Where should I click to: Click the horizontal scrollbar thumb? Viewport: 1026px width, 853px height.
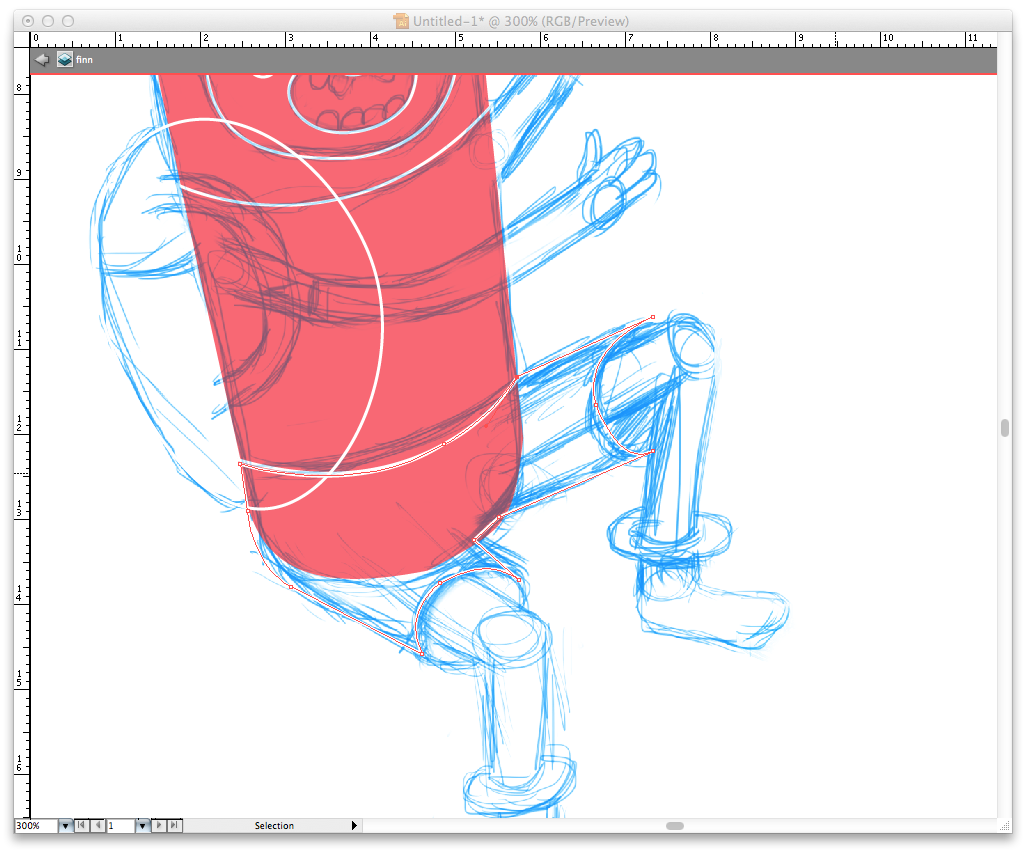tap(675, 826)
